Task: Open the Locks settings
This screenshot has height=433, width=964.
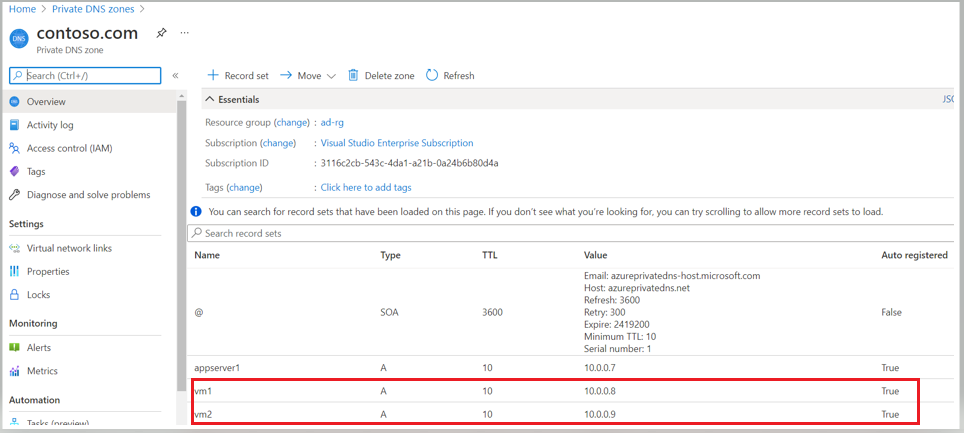Action: tap(39, 295)
